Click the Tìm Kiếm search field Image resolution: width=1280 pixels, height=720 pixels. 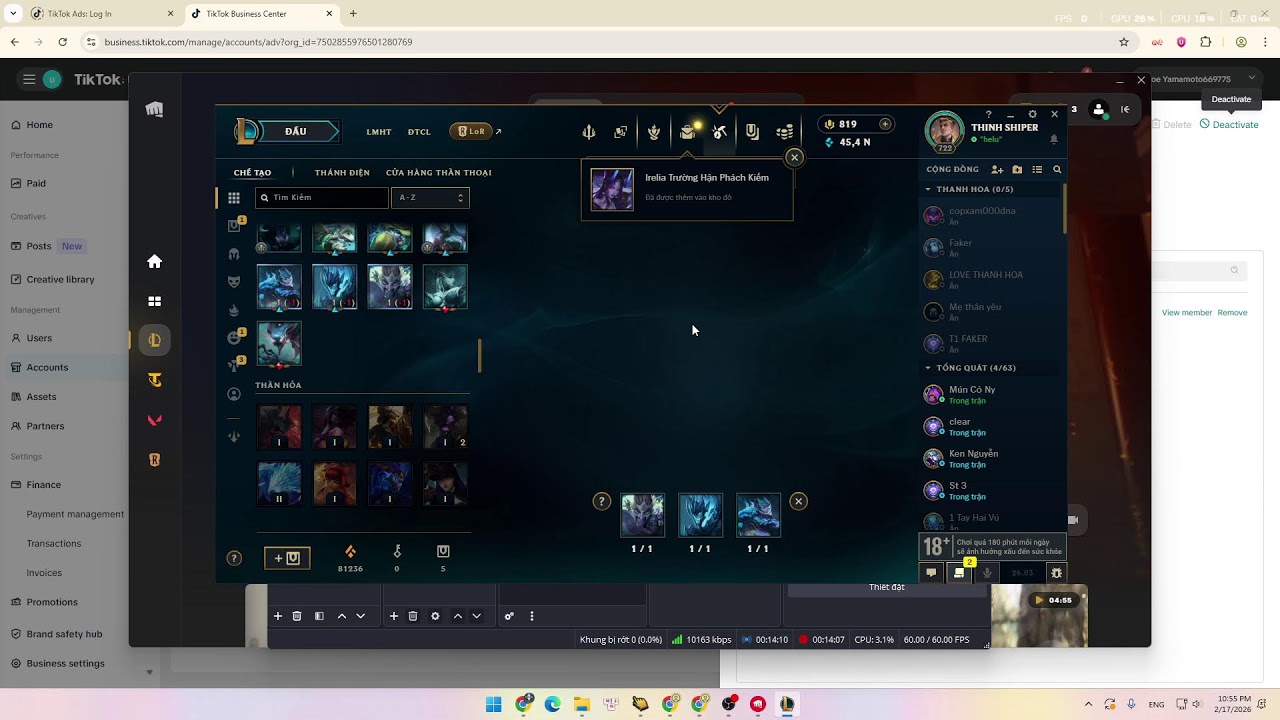pyautogui.click(x=322, y=198)
